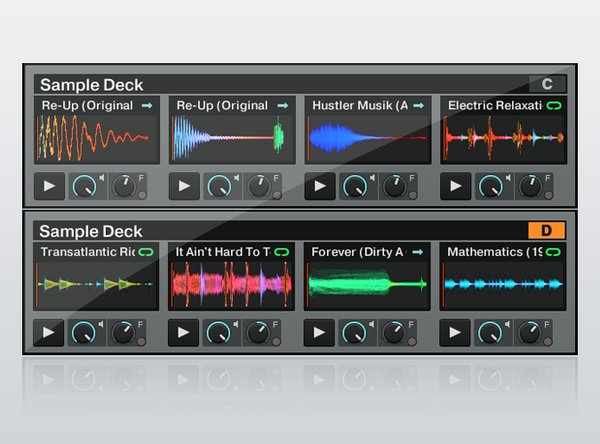Play the Forever (Dirty) sample
Viewport: 600px width, 444px height.
pyautogui.click(x=320, y=332)
